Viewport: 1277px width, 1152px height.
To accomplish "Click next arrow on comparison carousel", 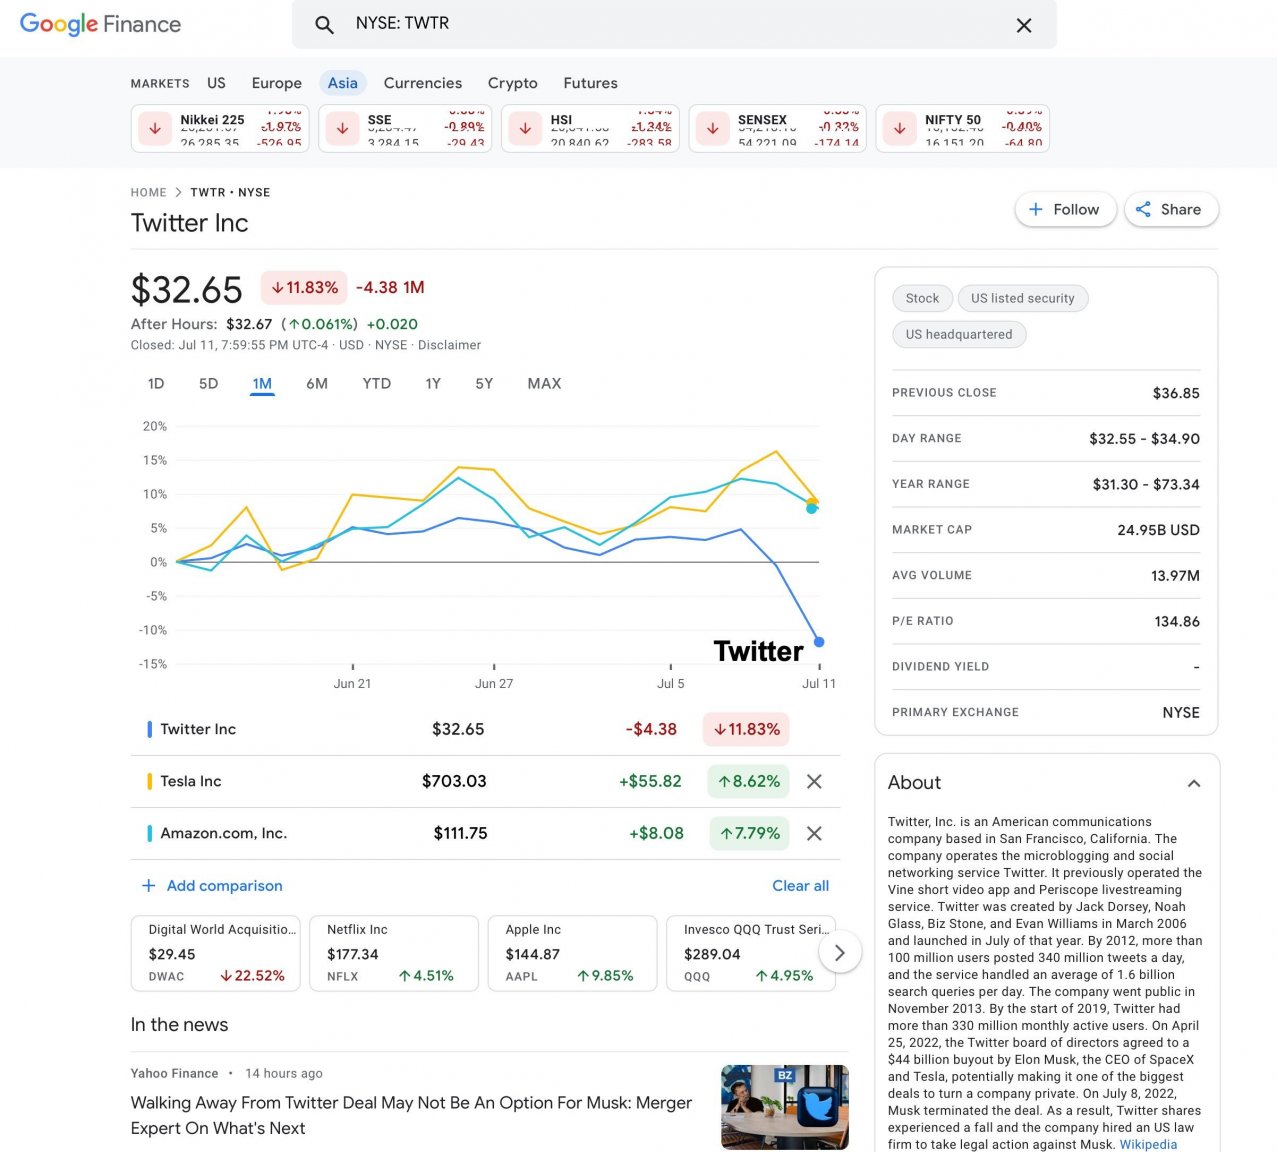I will coord(840,953).
